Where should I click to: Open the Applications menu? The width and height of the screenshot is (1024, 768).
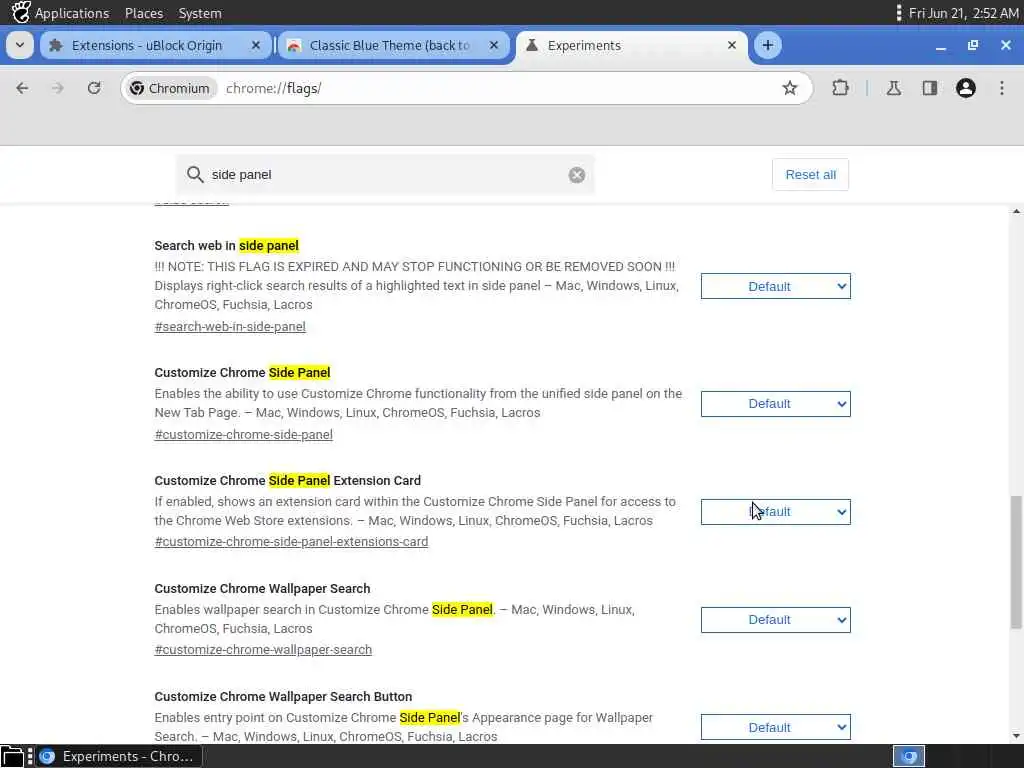coord(72,13)
